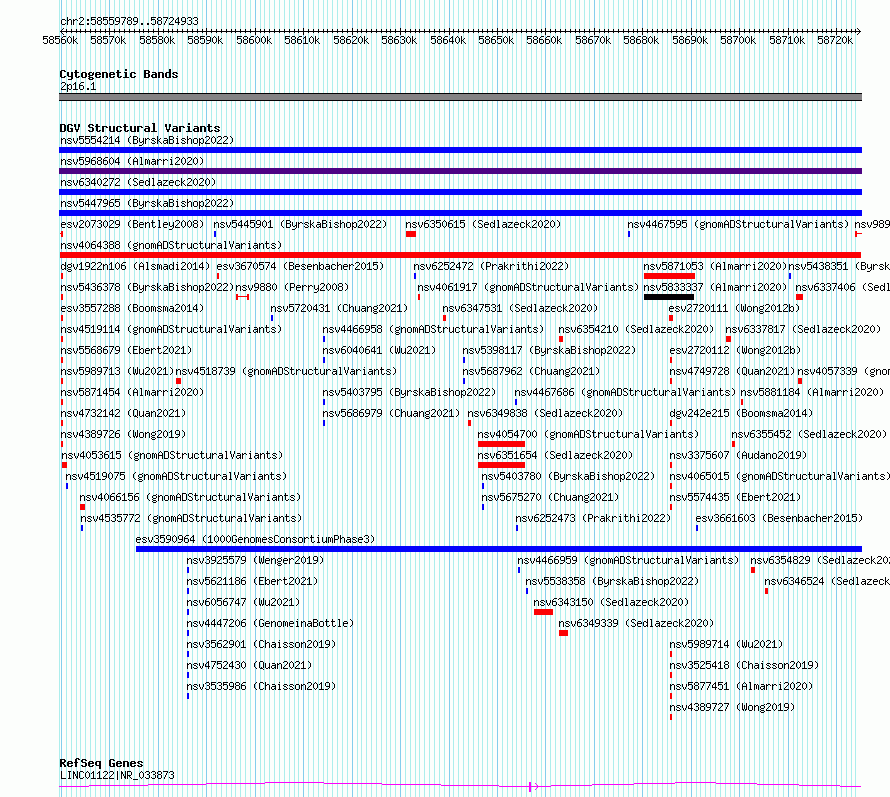
Task: Click red glyph under nsv6354829
Action: 753,570
